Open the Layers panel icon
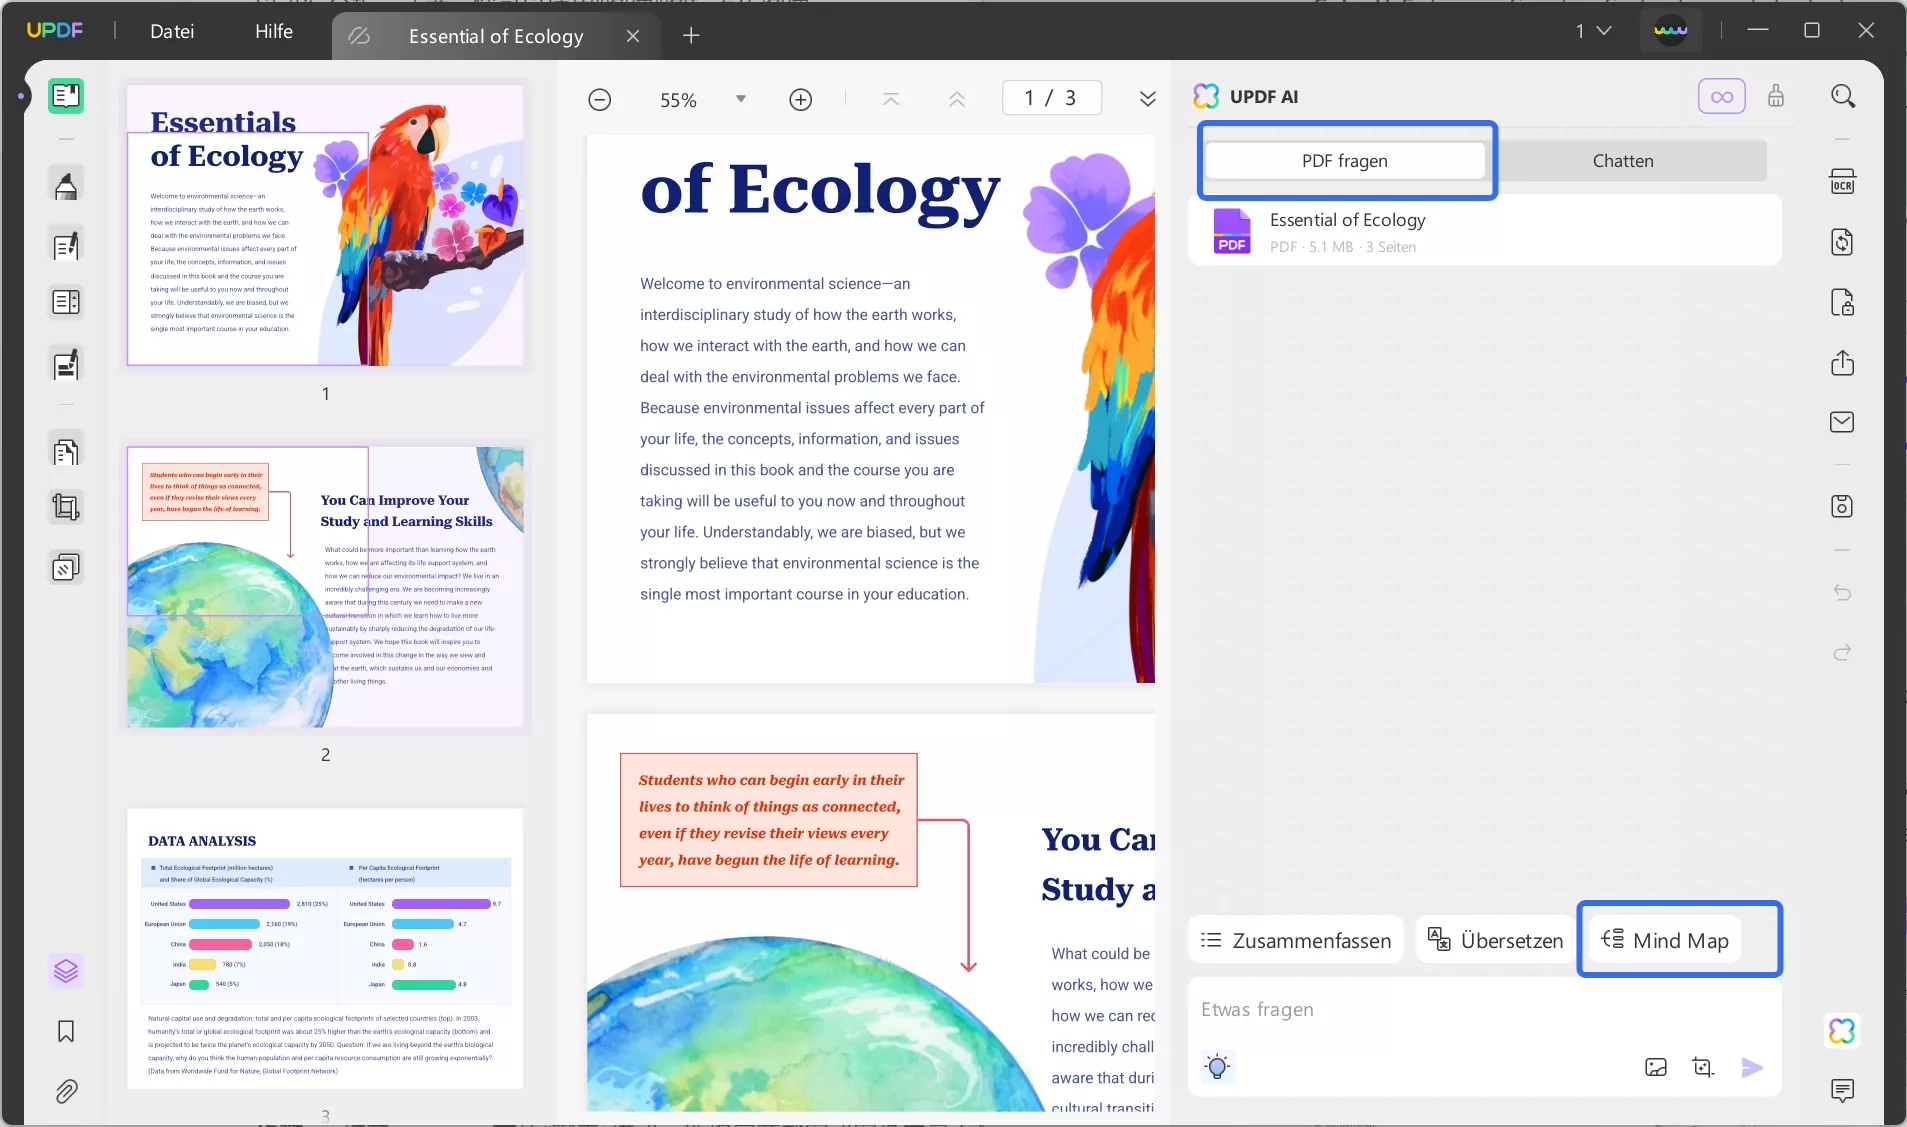Image resolution: width=1907 pixels, height=1127 pixels. [66, 971]
